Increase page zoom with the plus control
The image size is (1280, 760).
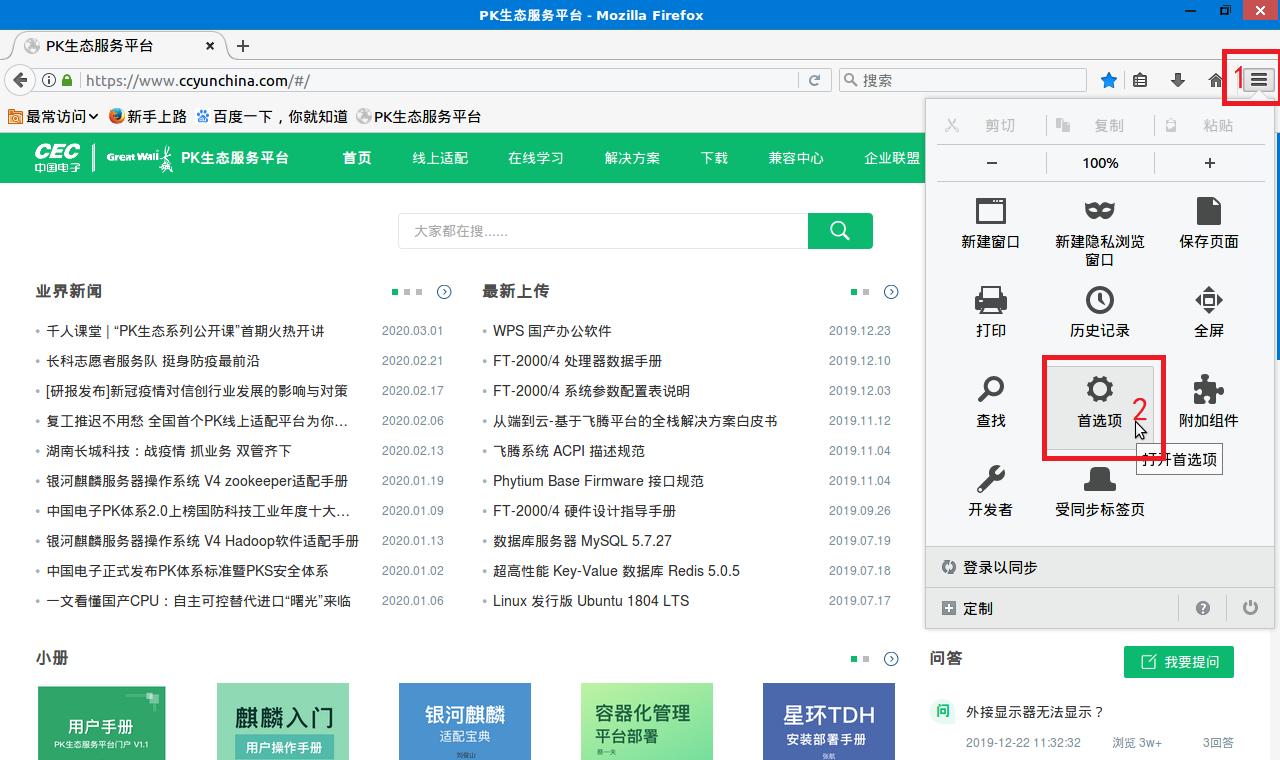click(1209, 162)
